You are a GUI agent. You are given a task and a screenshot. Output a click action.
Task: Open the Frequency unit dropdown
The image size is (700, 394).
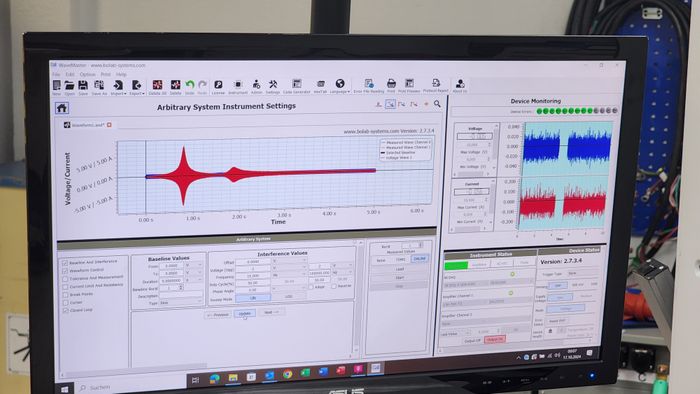tap(289, 276)
